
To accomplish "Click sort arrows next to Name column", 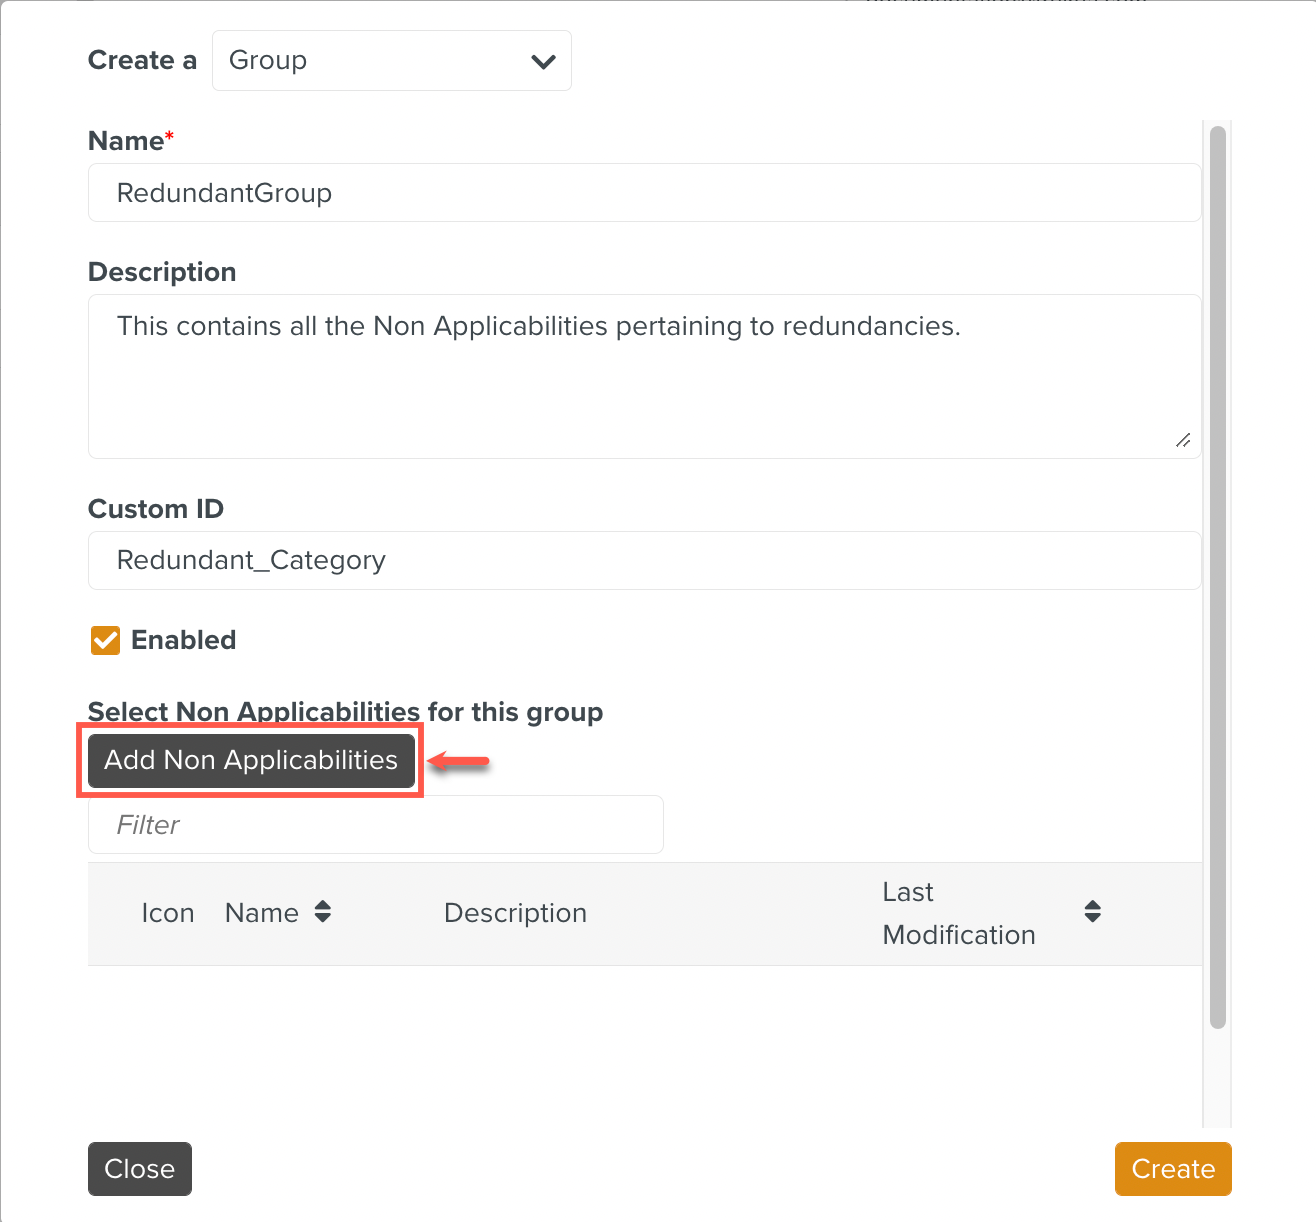I will tap(323, 912).
